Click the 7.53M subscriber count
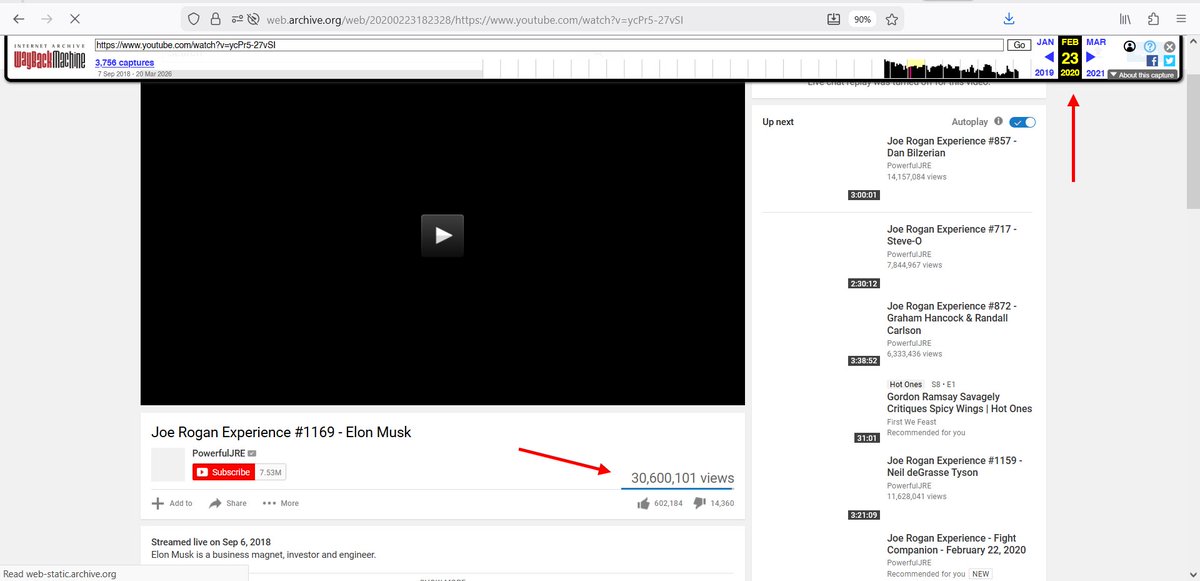Image resolution: width=1200 pixels, height=581 pixels. pos(271,472)
